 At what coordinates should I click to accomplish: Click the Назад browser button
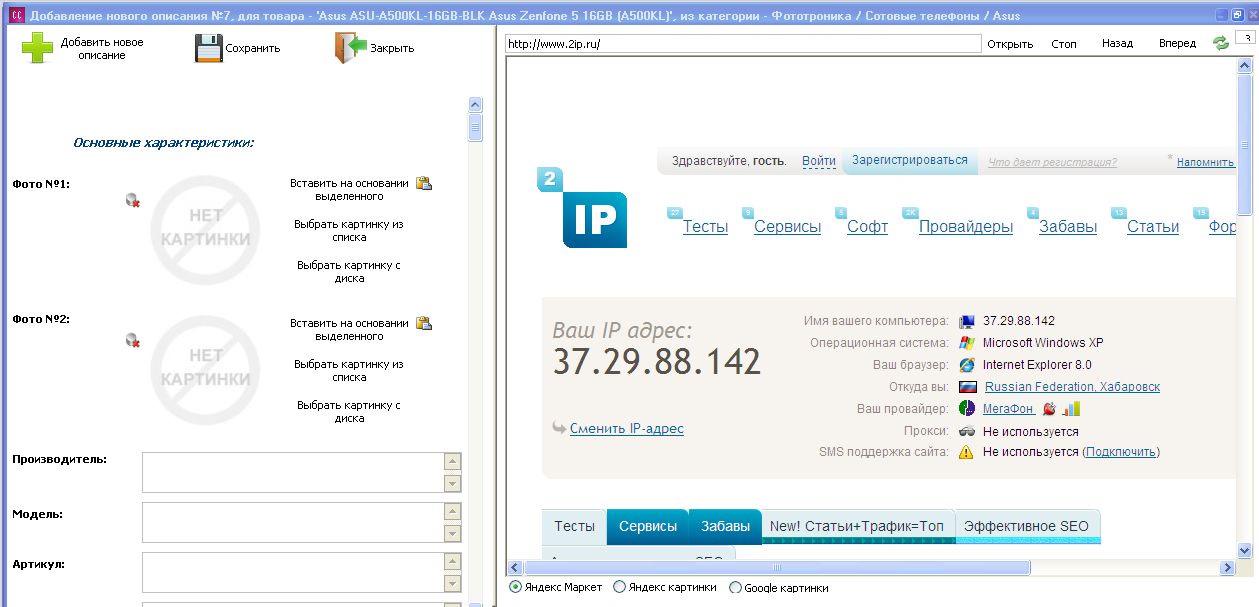[x=1117, y=44]
